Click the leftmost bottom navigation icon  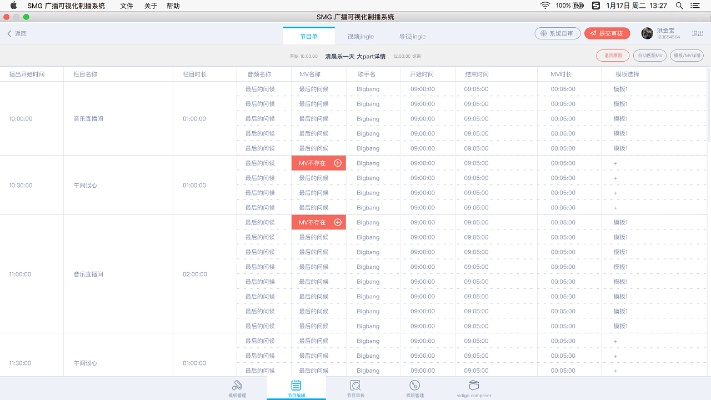[237, 386]
